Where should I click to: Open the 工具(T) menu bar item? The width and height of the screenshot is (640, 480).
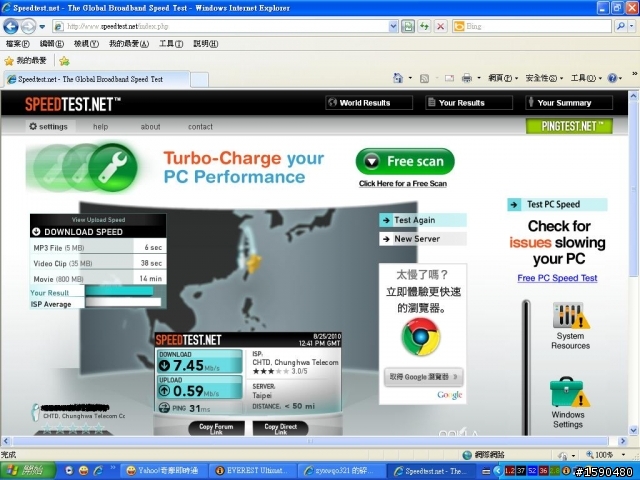(x=171, y=44)
